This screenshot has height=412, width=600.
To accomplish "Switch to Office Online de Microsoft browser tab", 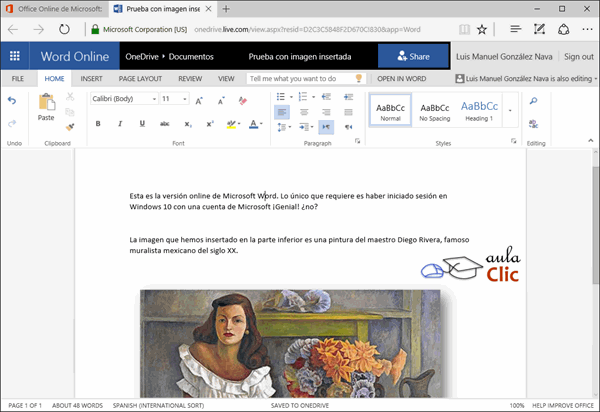I will [55, 9].
